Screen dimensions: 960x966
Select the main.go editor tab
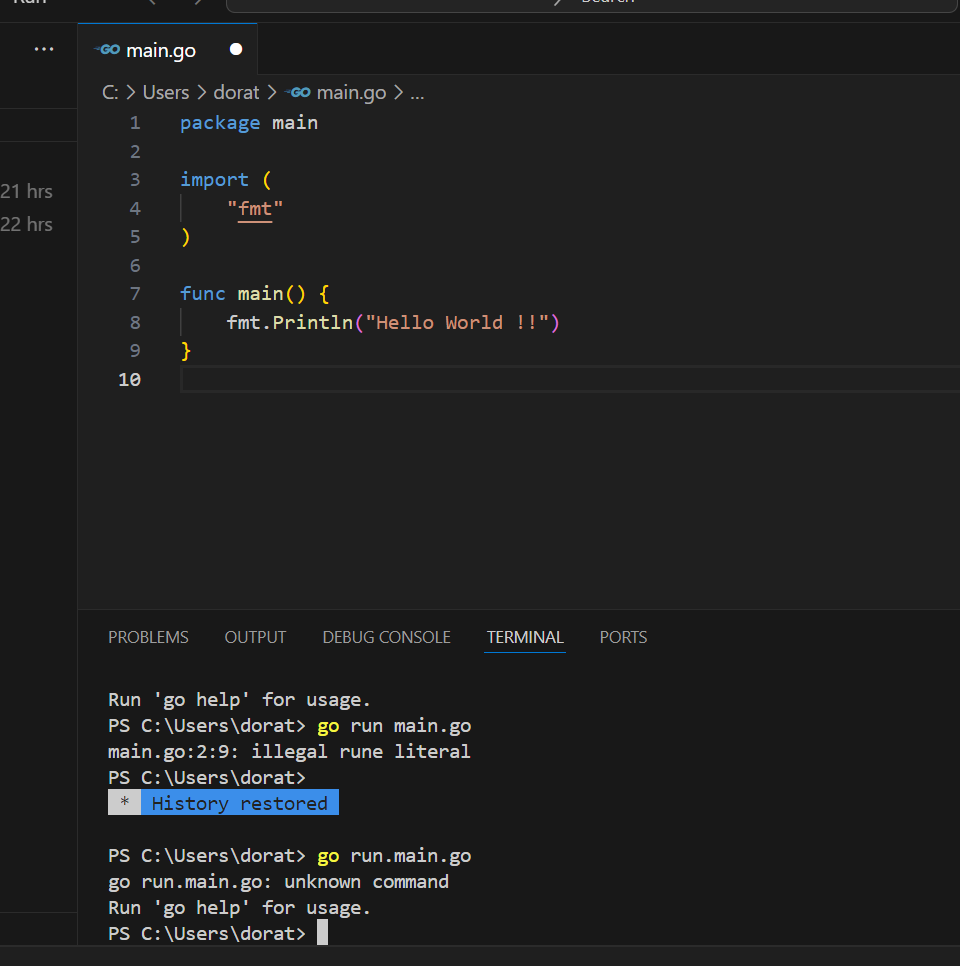click(160, 50)
